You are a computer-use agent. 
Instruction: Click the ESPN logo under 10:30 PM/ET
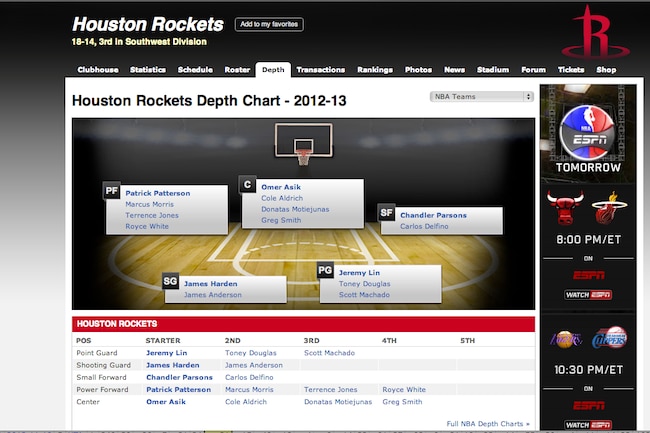589,405
